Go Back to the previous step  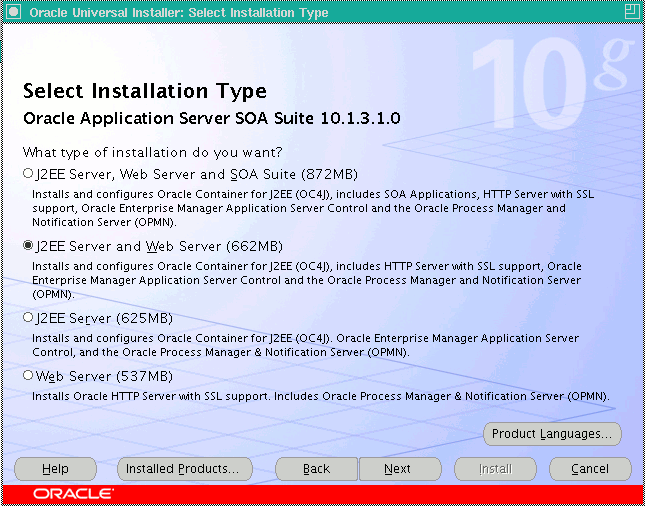(316, 469)
